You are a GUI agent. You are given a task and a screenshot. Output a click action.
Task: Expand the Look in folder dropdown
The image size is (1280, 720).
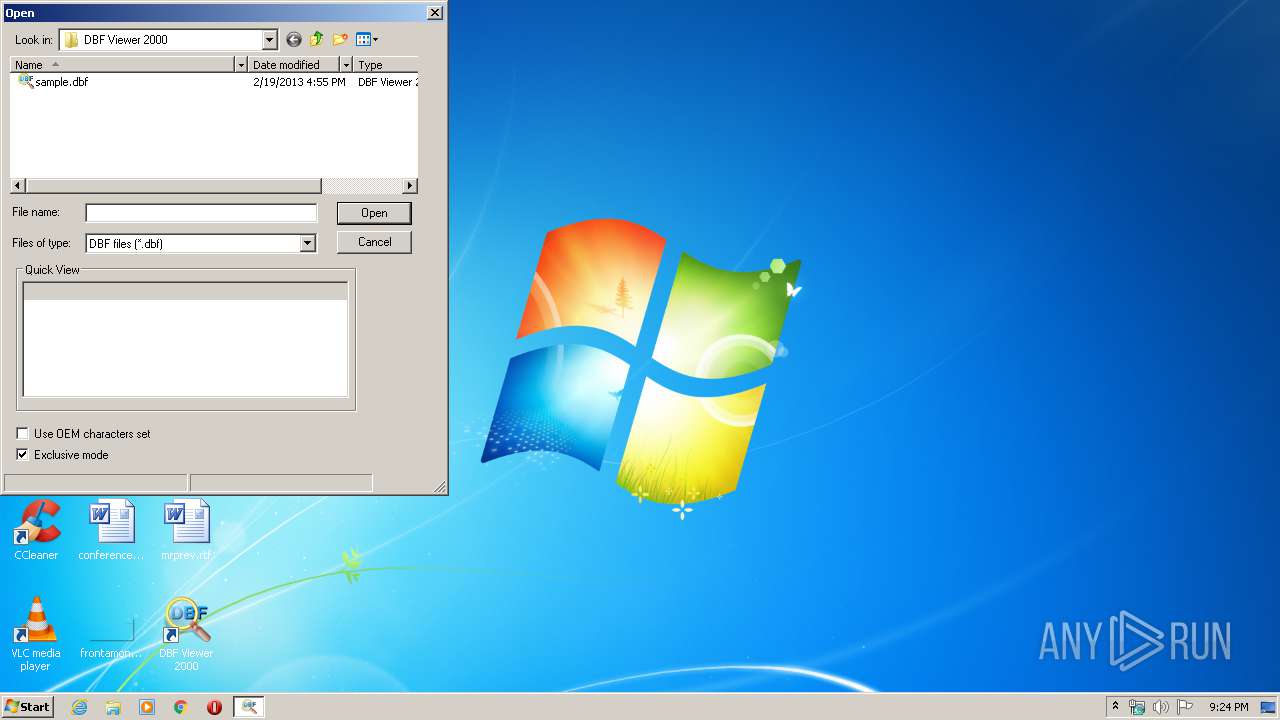click(269, 40)
